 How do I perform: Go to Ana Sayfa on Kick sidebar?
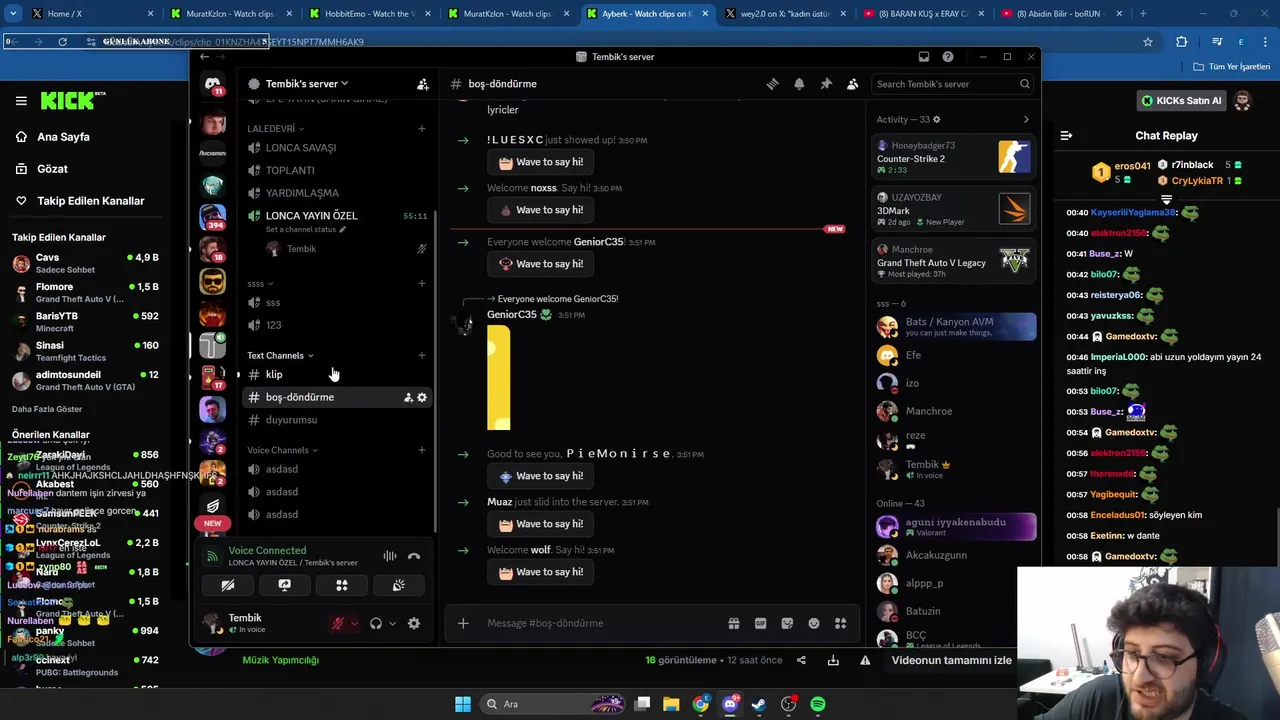tap(63, 137)
